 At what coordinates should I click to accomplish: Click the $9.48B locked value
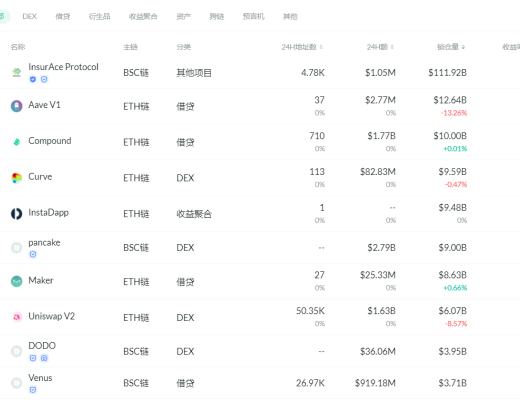pos(452,208)
